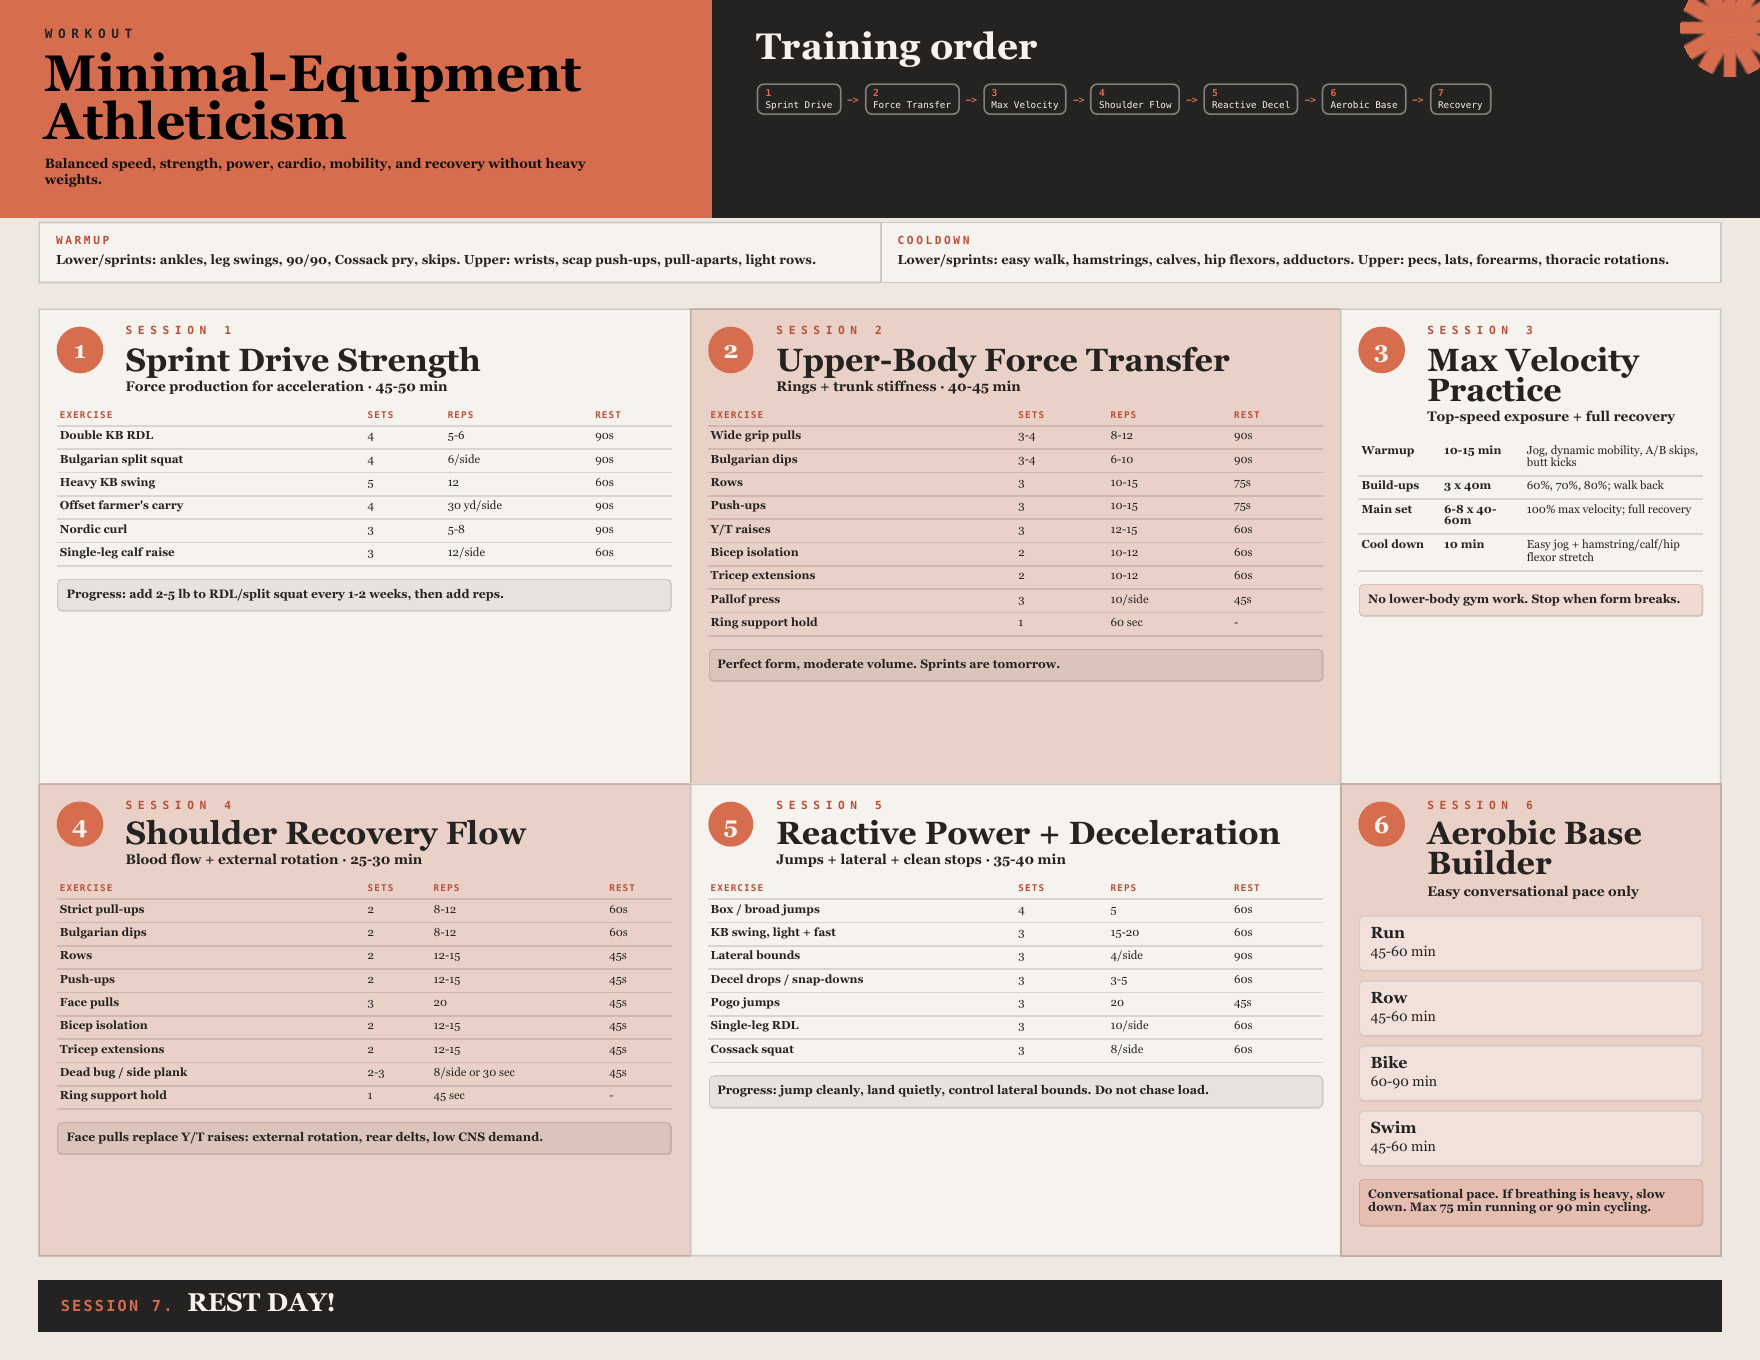Open the Reactive Decel step chip
The image size is (1760, 1360).
tap(1250, 99)
